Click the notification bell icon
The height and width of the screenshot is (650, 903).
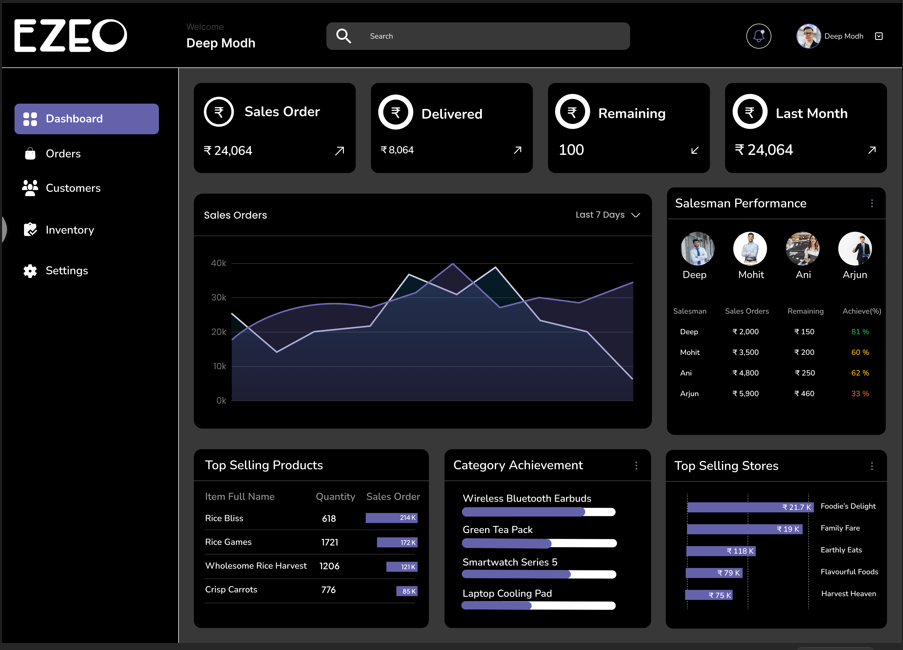click(x=759, y=36)
